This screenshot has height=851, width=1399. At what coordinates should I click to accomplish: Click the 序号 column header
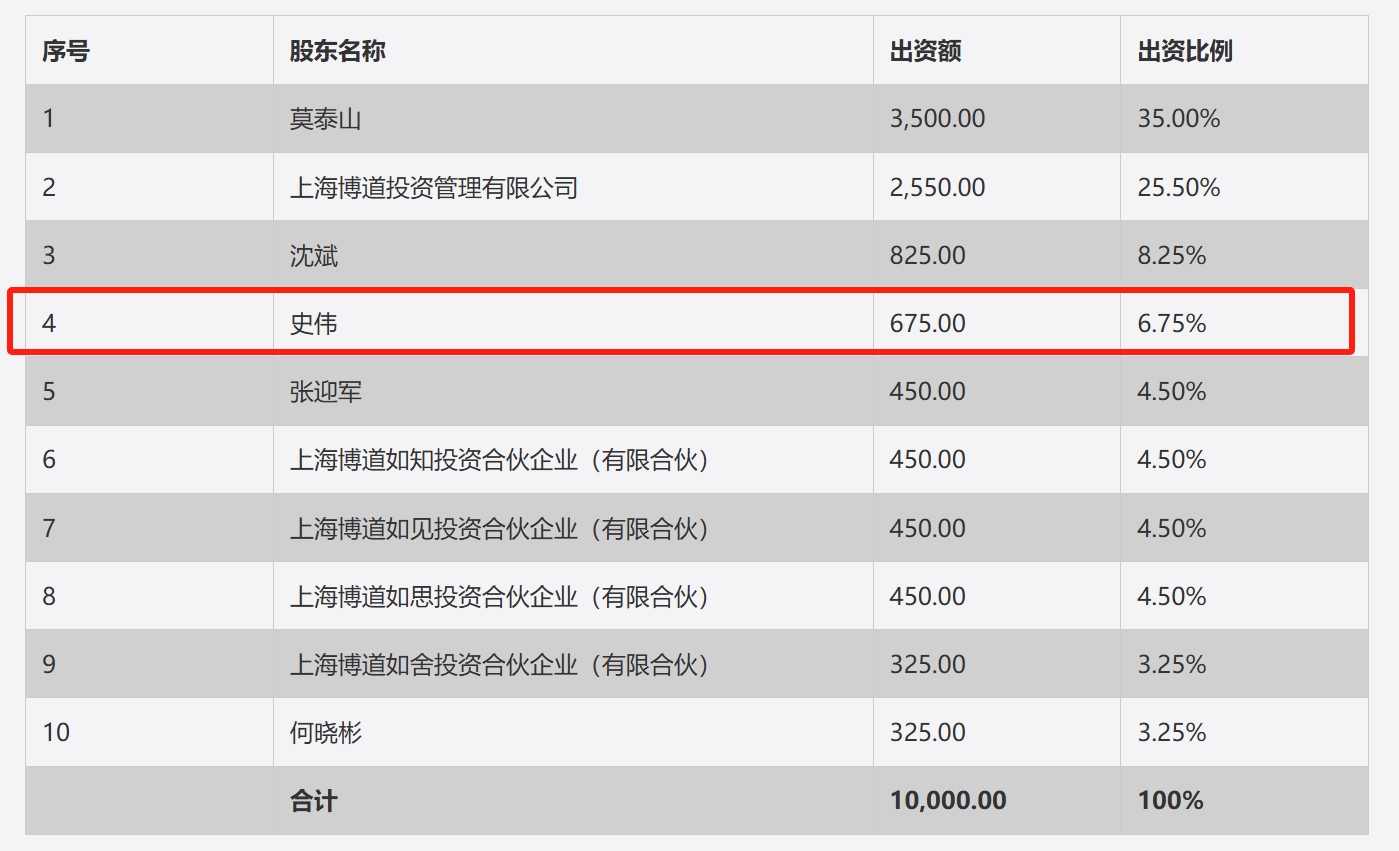66,51
